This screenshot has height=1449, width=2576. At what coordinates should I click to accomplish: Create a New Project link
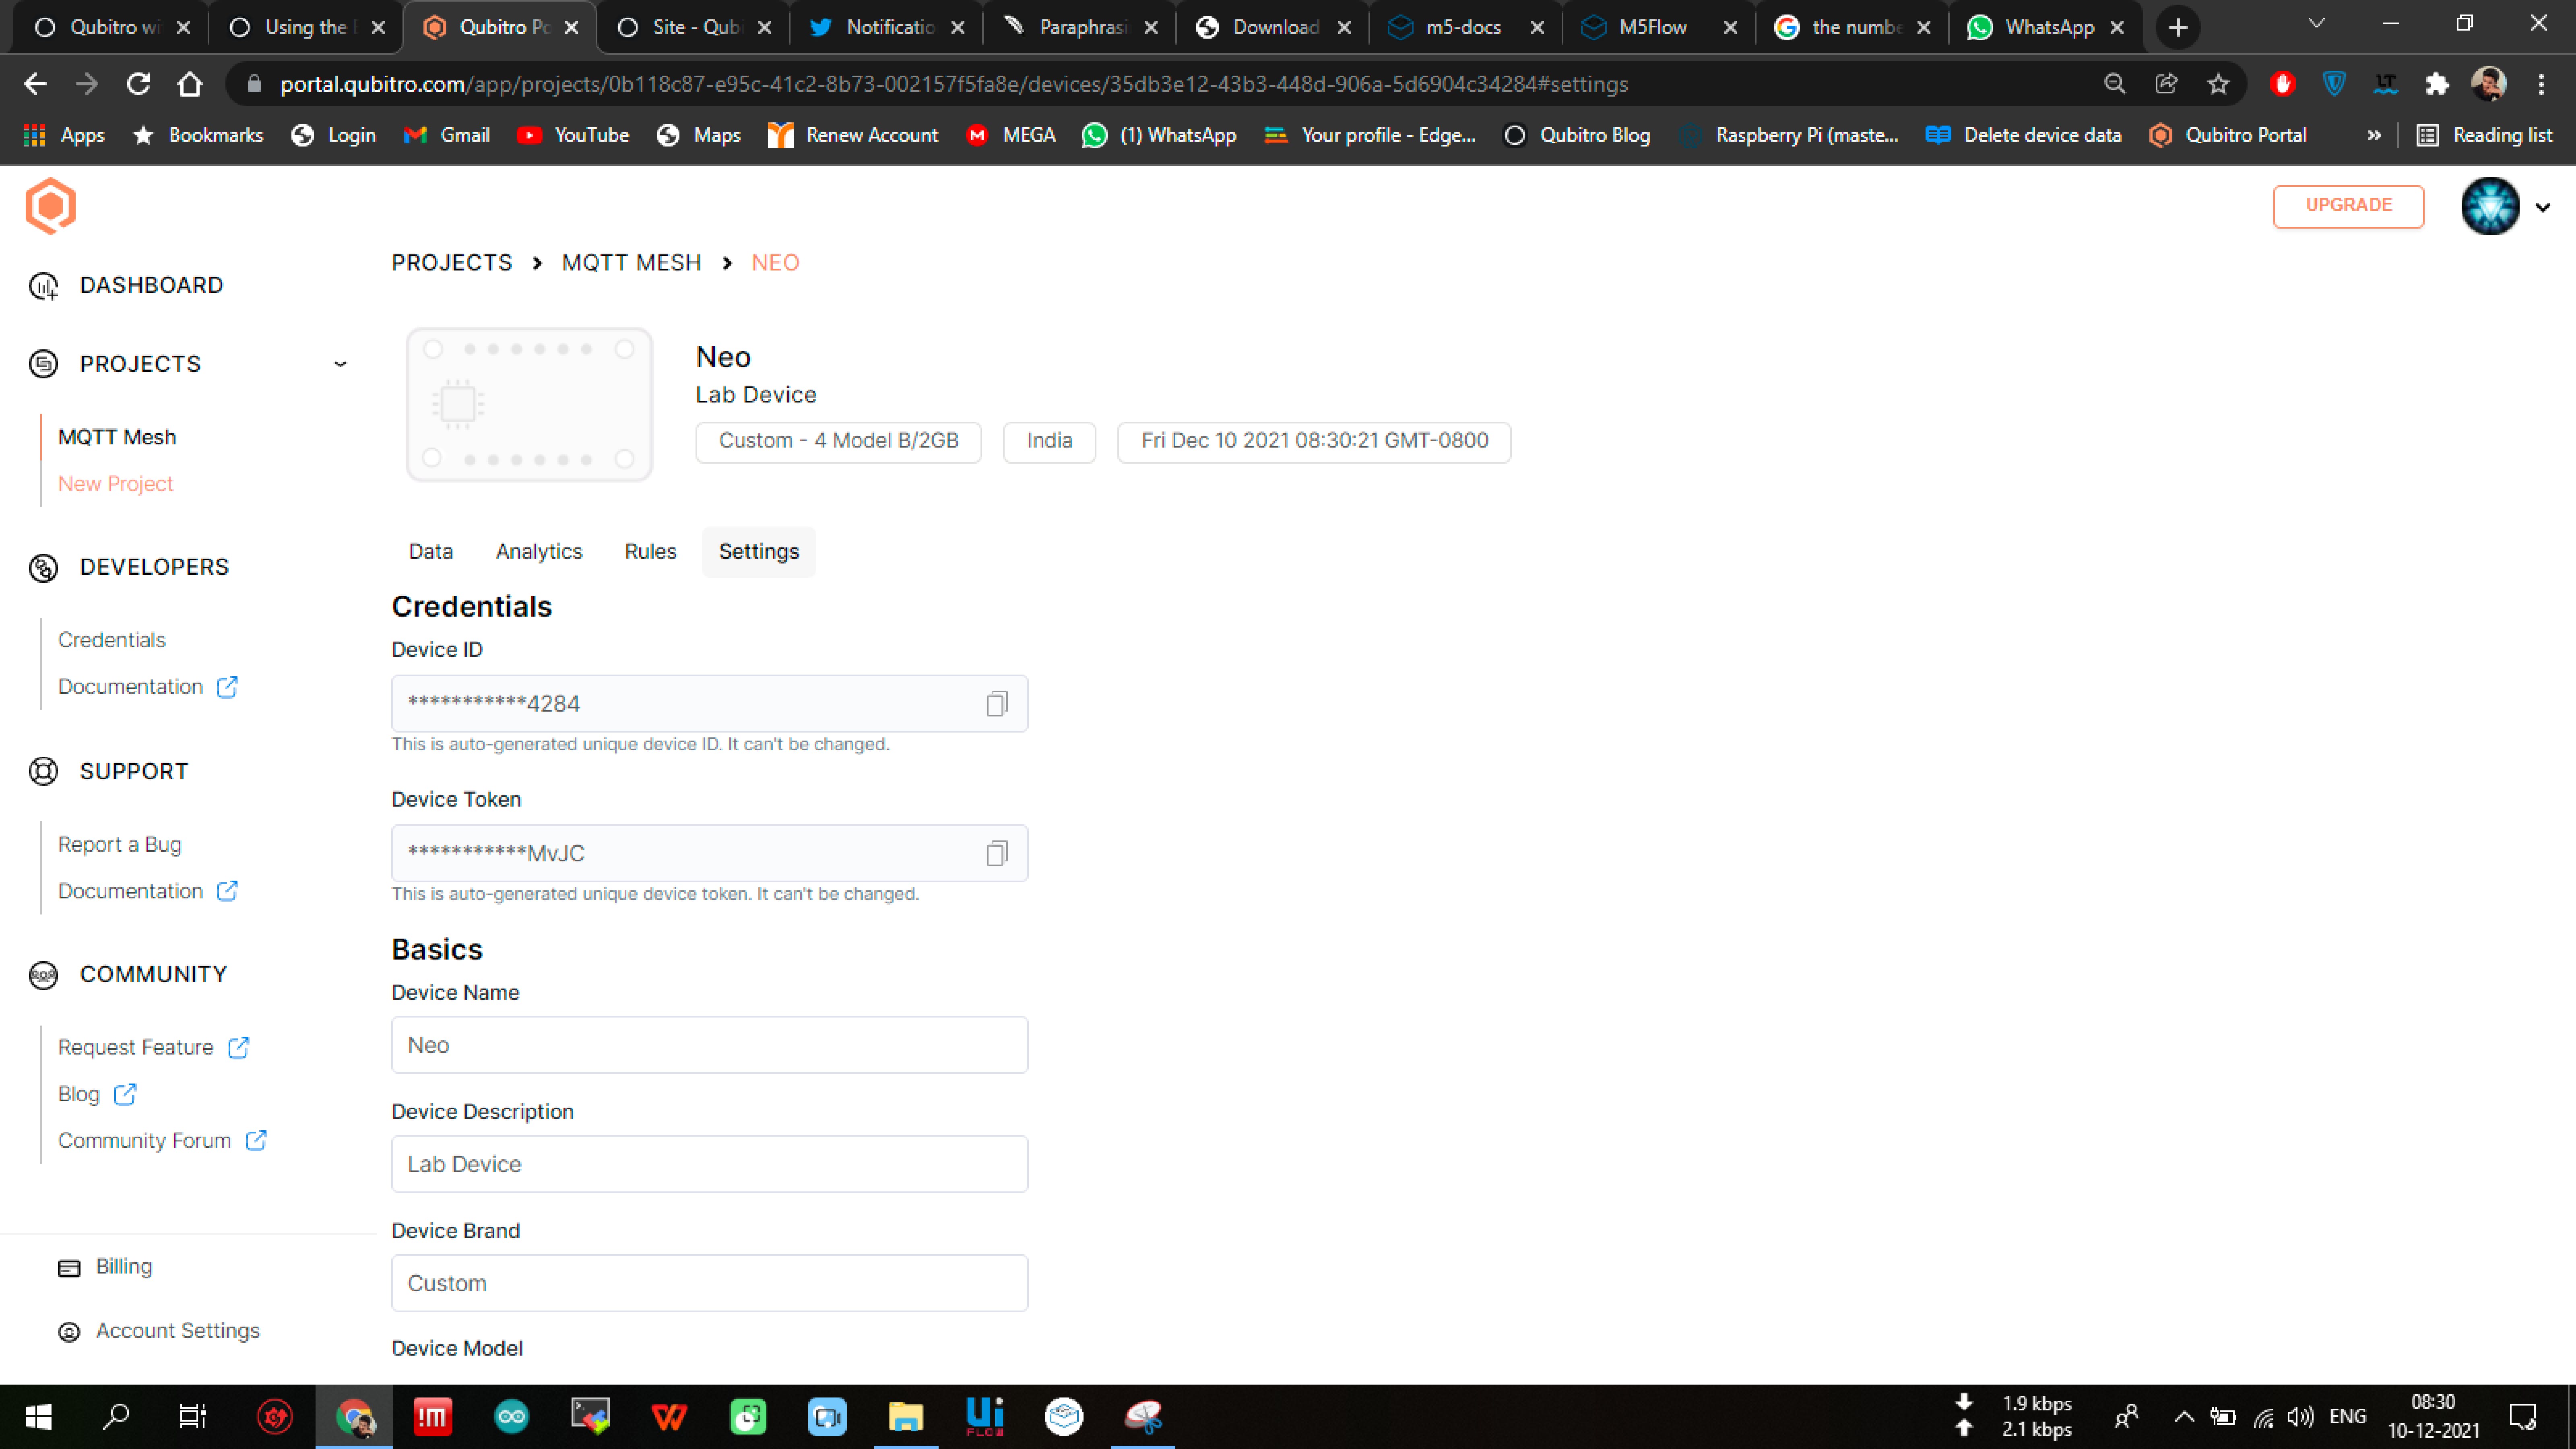(x=115, y=484)
